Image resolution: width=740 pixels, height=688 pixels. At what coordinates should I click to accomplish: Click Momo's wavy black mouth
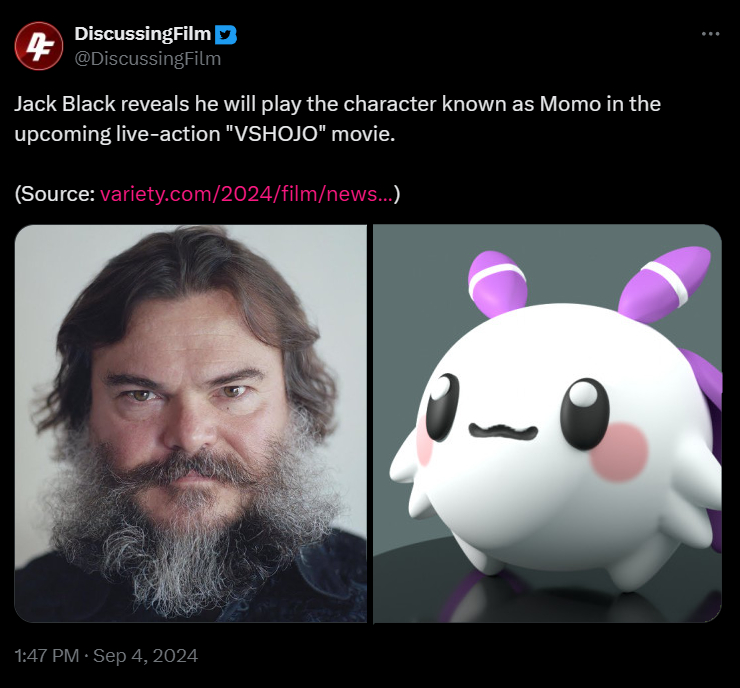coord(503,431)
